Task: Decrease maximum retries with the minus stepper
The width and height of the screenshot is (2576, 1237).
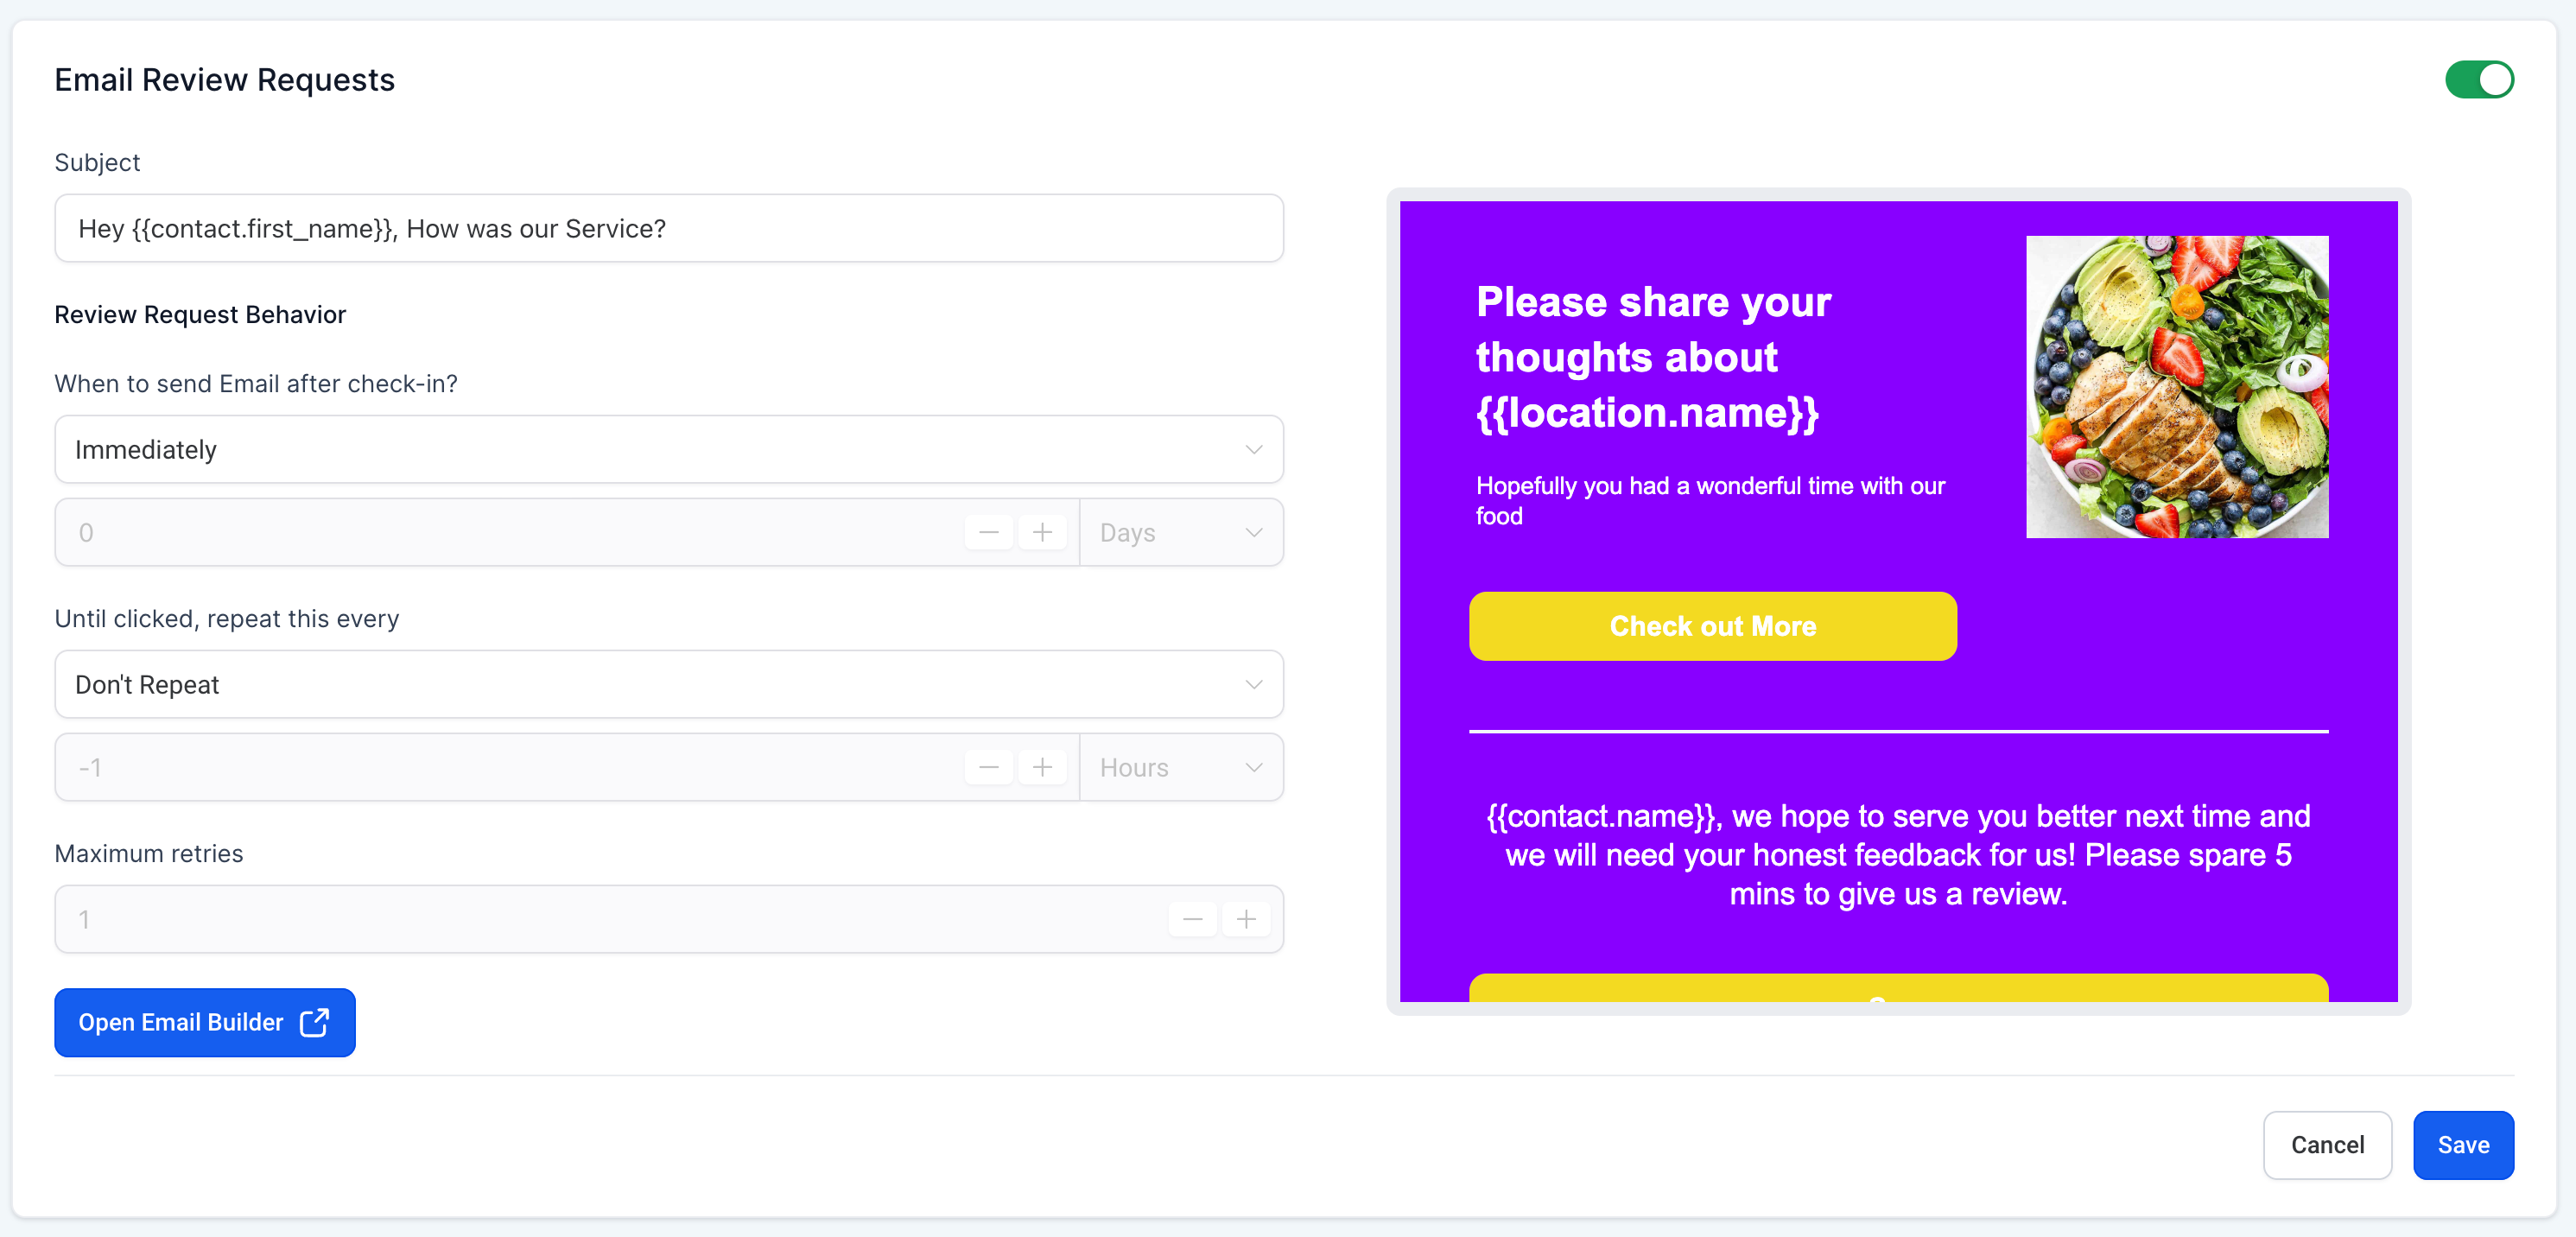Action: 1192,918
